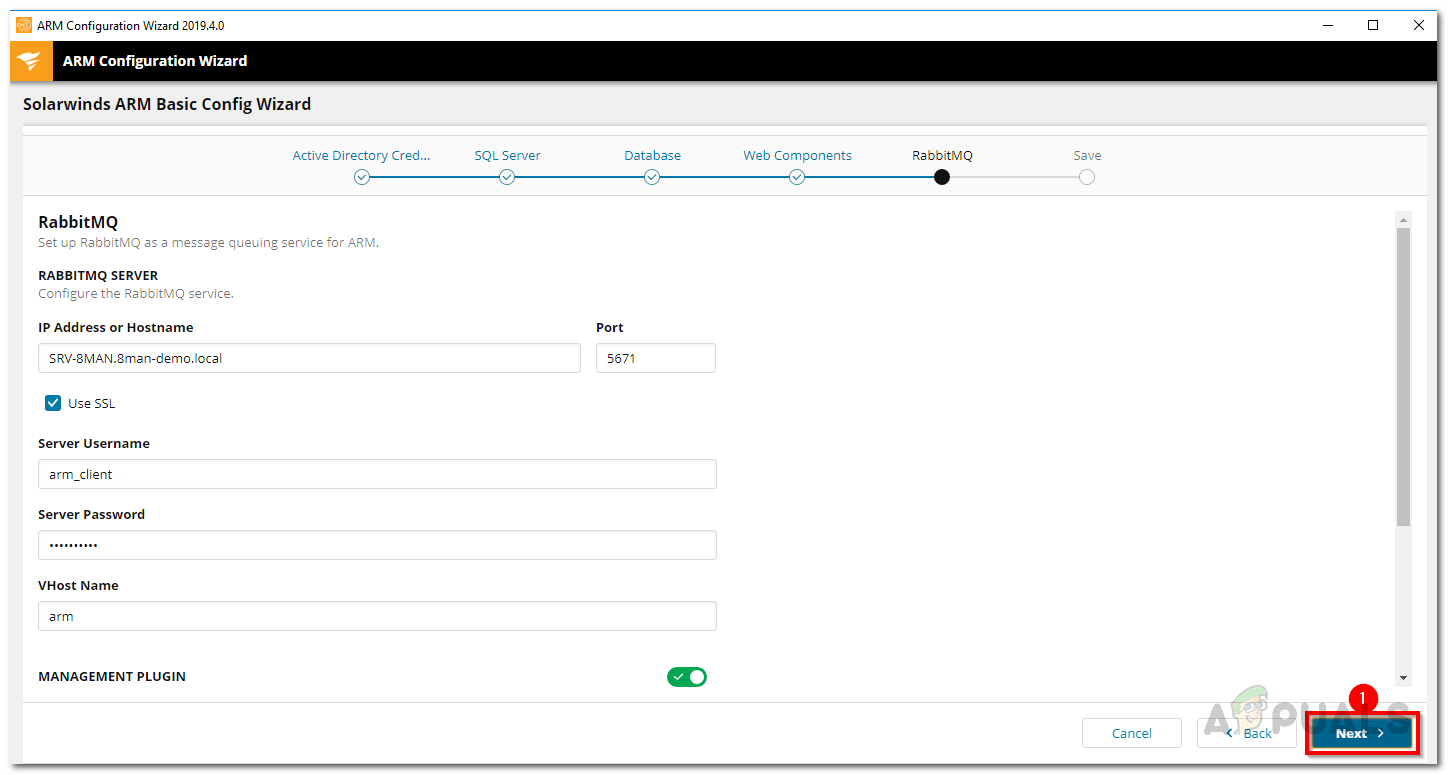Viewport: 1448px width, 775px height.
Task: Click the 'IP Address or Hostname' field label
Action: (x=116, y=327)
